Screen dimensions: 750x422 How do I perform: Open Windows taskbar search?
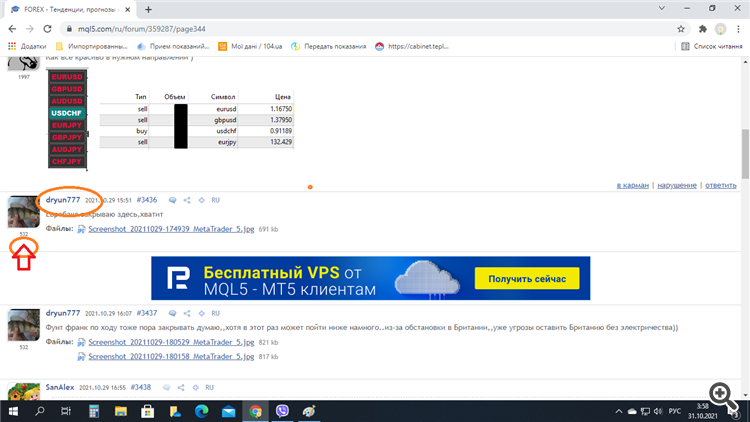coord(40,411)
